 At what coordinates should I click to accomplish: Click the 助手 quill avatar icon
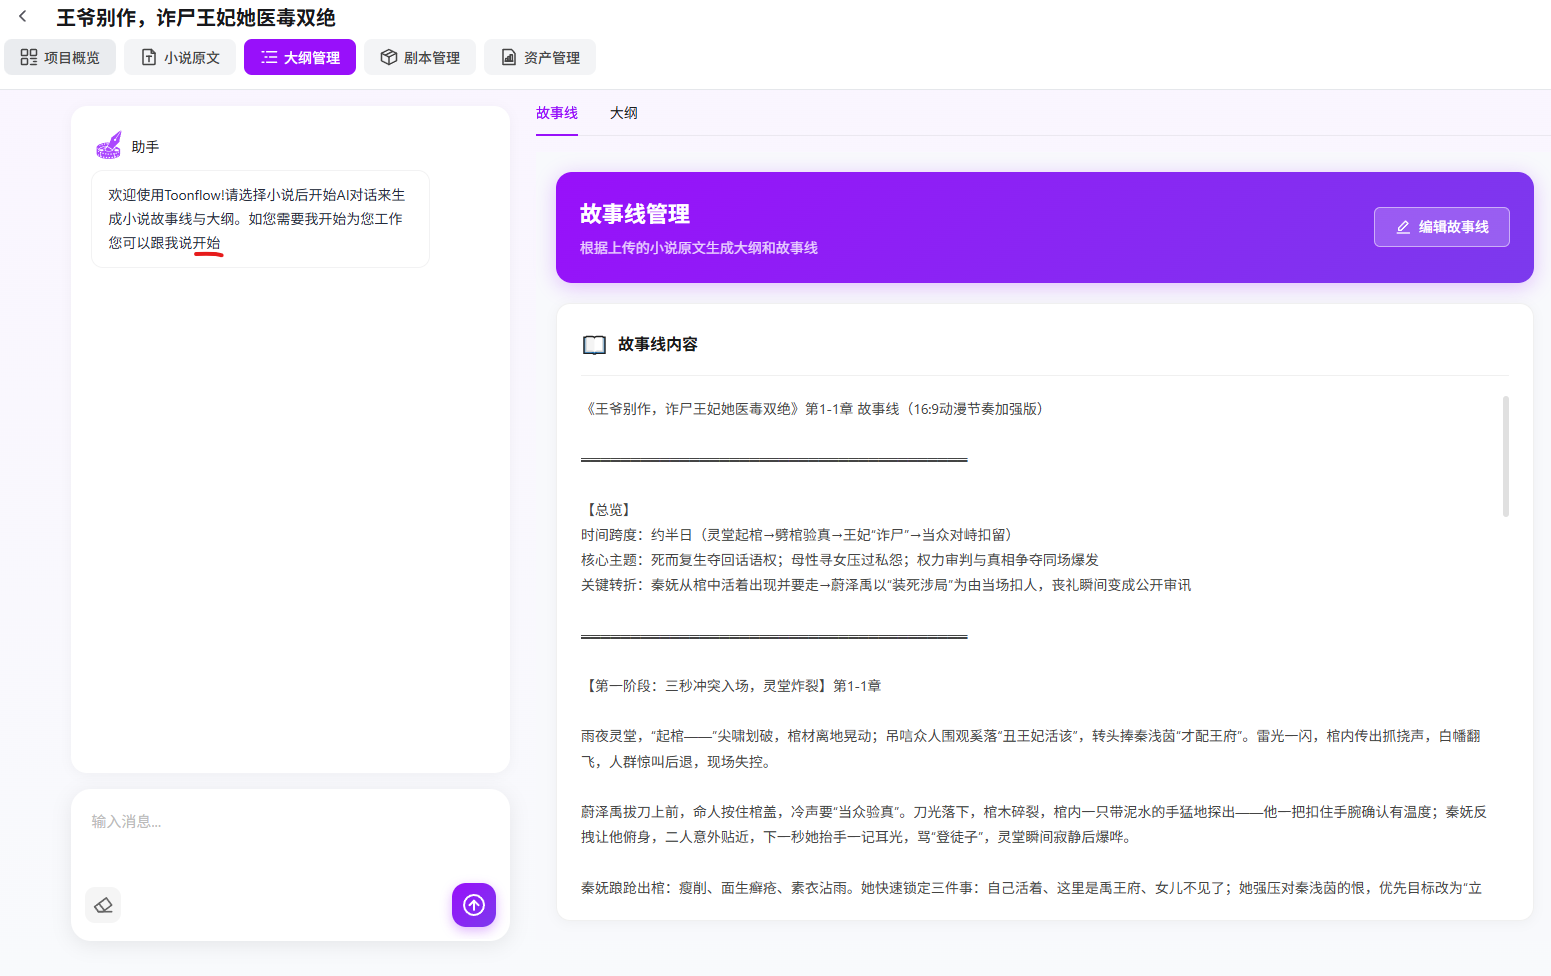tap(108, 144)
